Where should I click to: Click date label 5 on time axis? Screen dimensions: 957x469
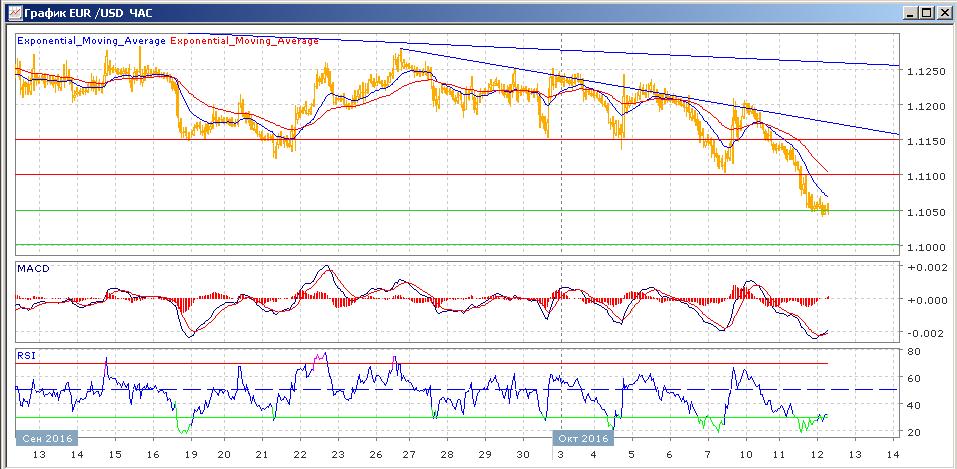click(x=632, y=455)
